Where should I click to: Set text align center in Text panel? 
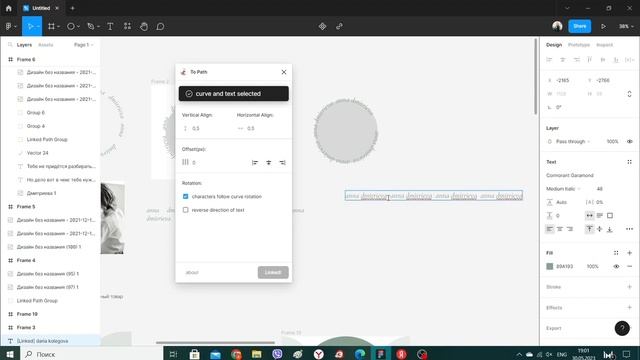[x=560, y=229]
